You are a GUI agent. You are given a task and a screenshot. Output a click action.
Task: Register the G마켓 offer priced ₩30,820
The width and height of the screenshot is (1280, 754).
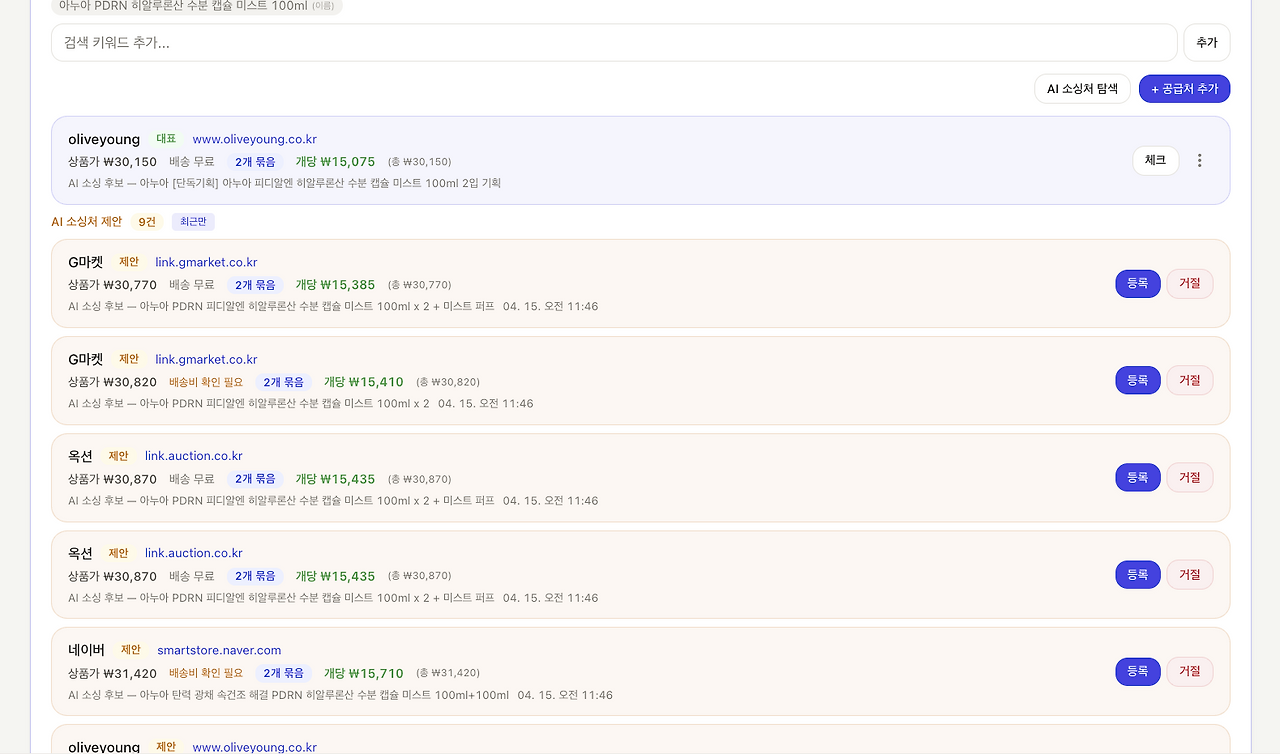point(1137,380)
